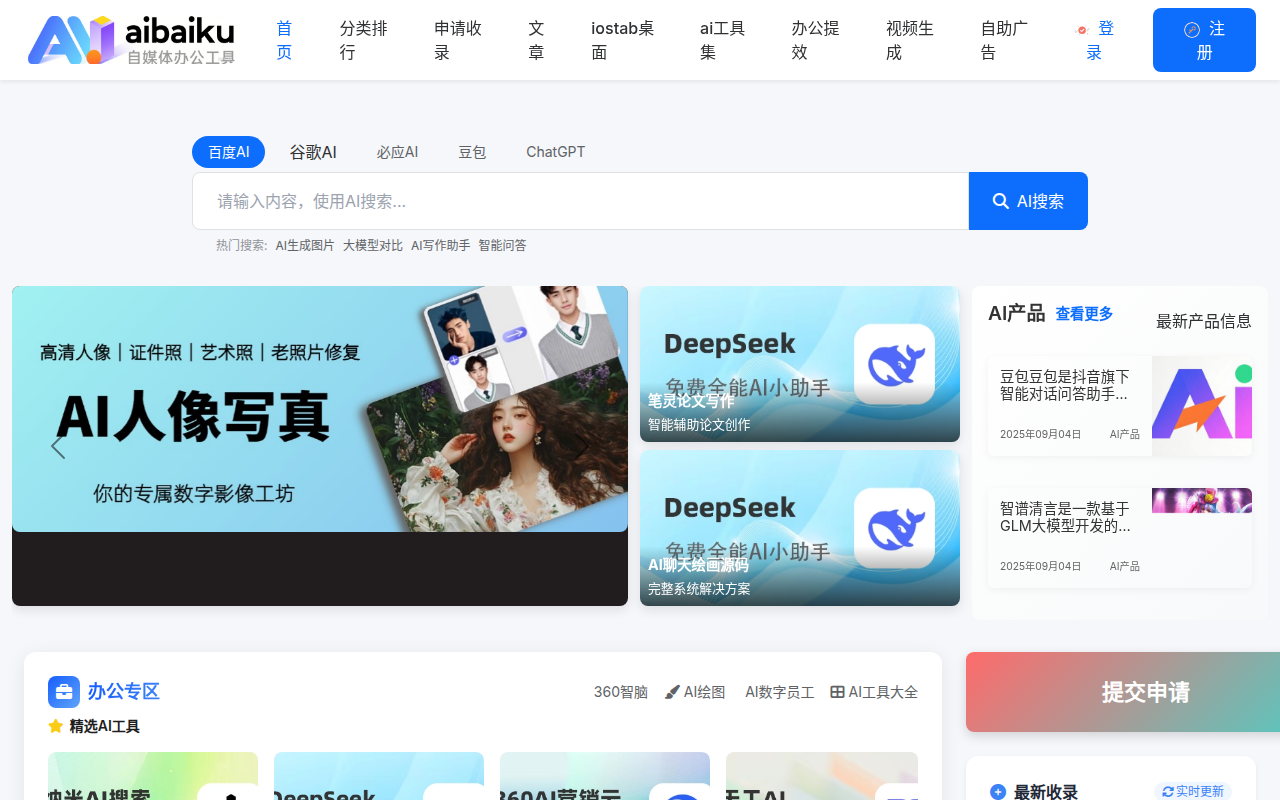Open 查看更多 to see more AI products
The width and height of the screenshot is (1280, 800).
[x=1084, y=313]
